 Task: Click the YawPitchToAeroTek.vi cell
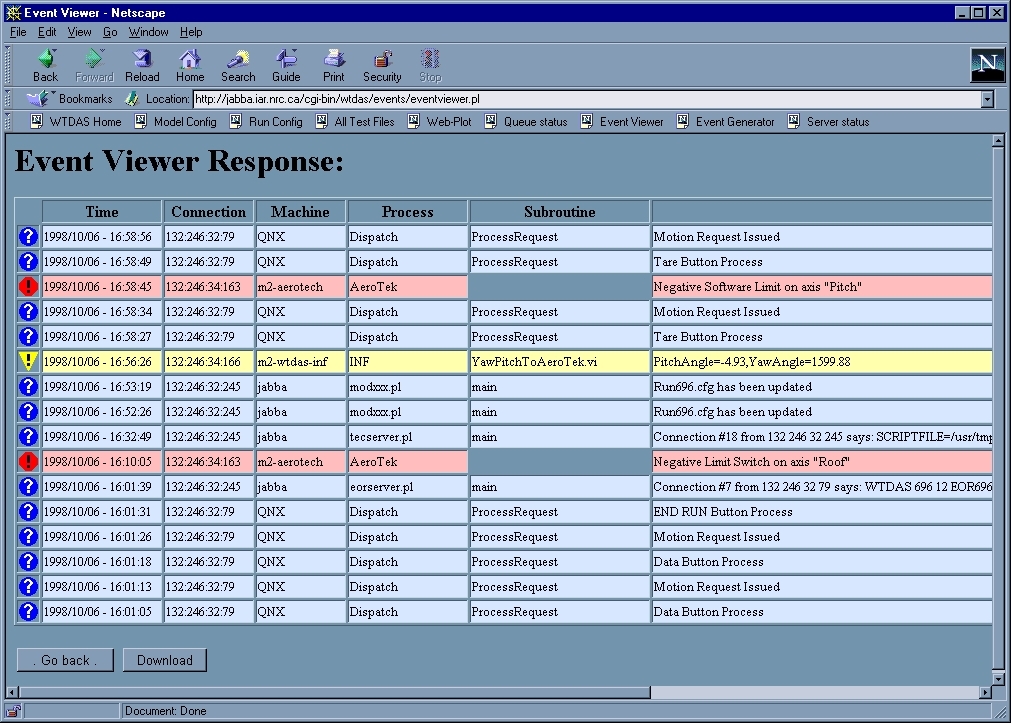click(560, 362)
